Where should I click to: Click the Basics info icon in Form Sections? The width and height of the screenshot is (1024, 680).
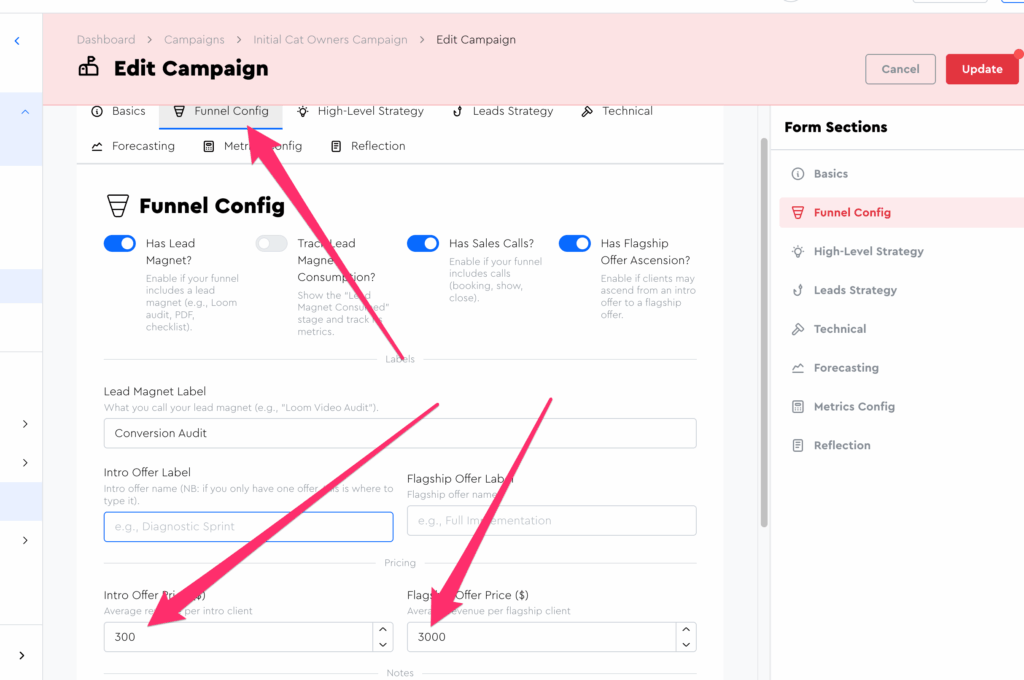[797, 174]
